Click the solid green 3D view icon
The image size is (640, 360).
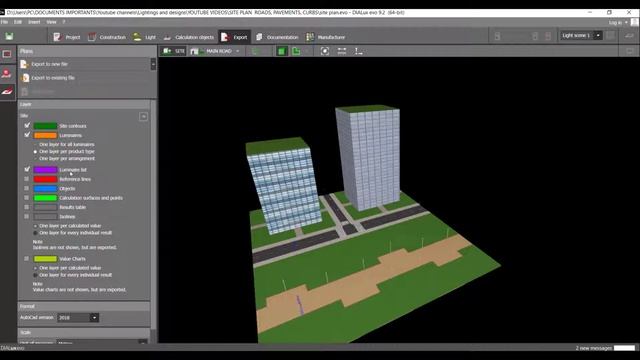(x=281, y=51)
